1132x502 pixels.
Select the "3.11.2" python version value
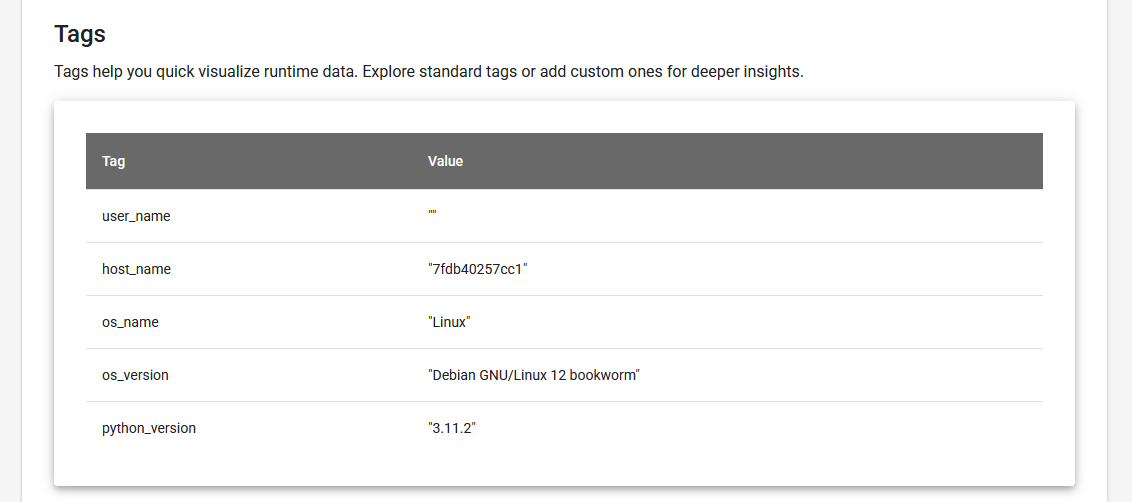451,428
